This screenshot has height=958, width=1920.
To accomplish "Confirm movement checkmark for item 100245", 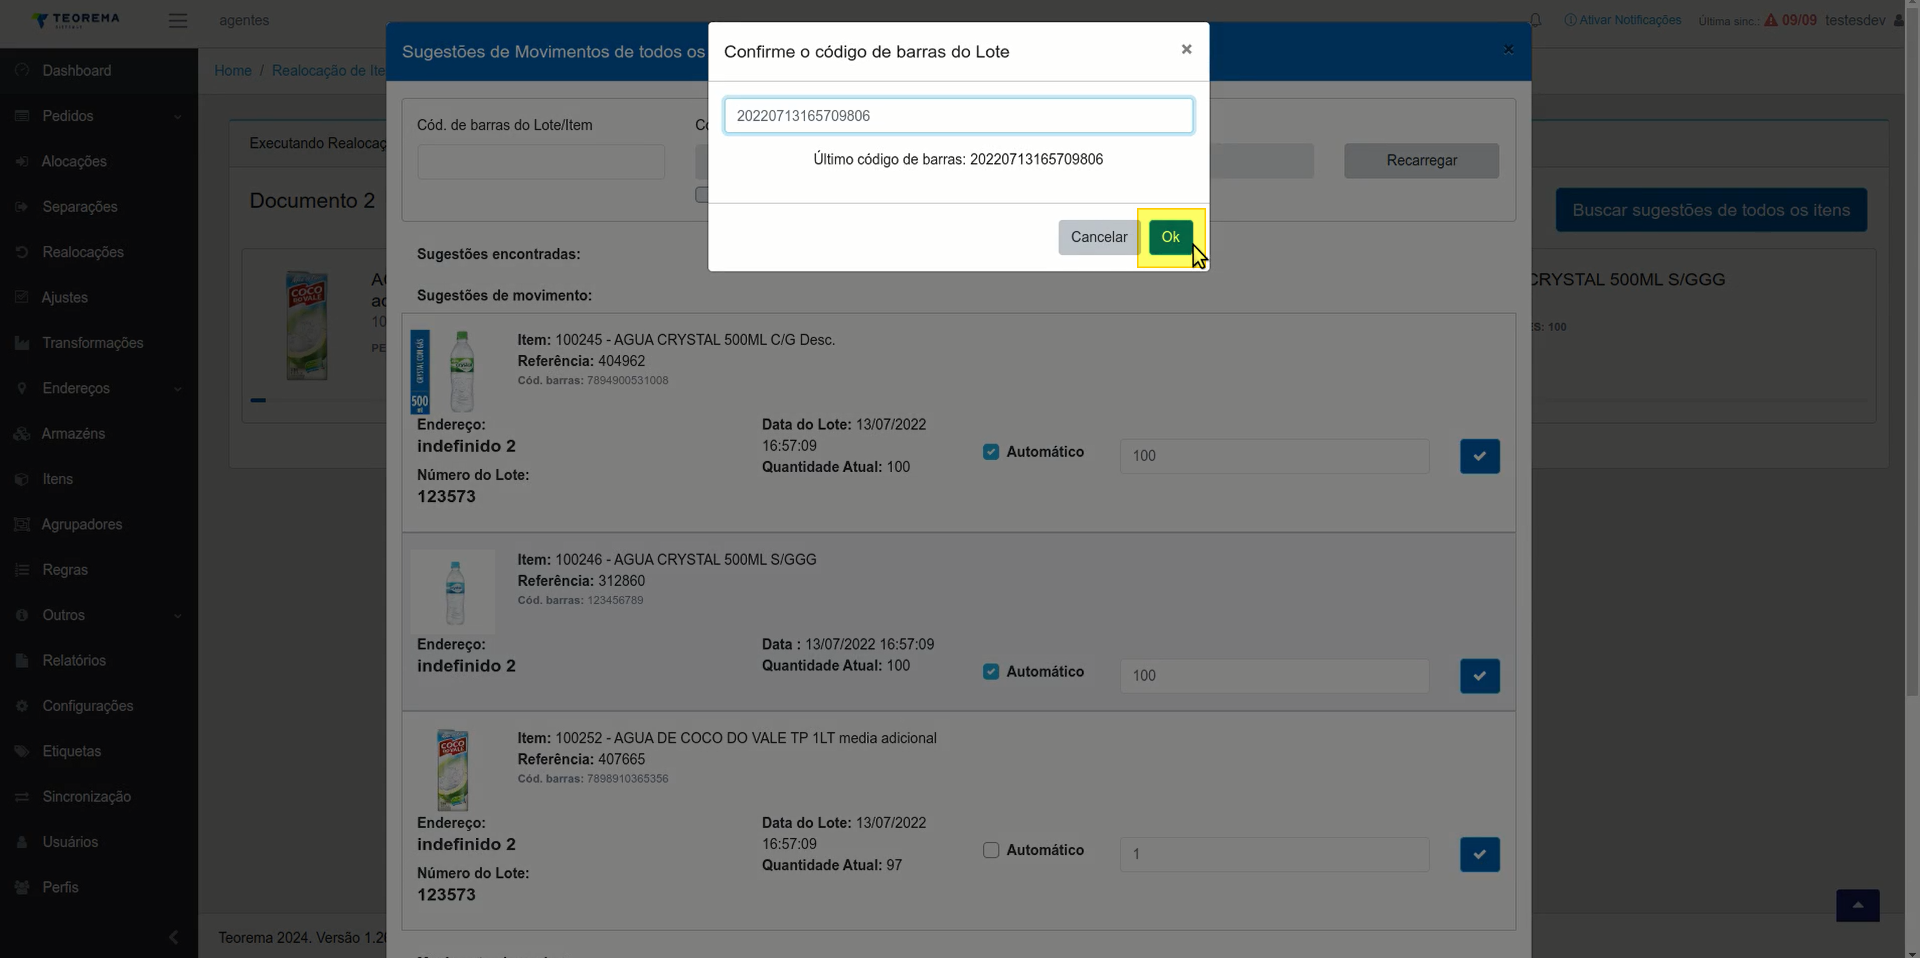I will (1479, 456).
